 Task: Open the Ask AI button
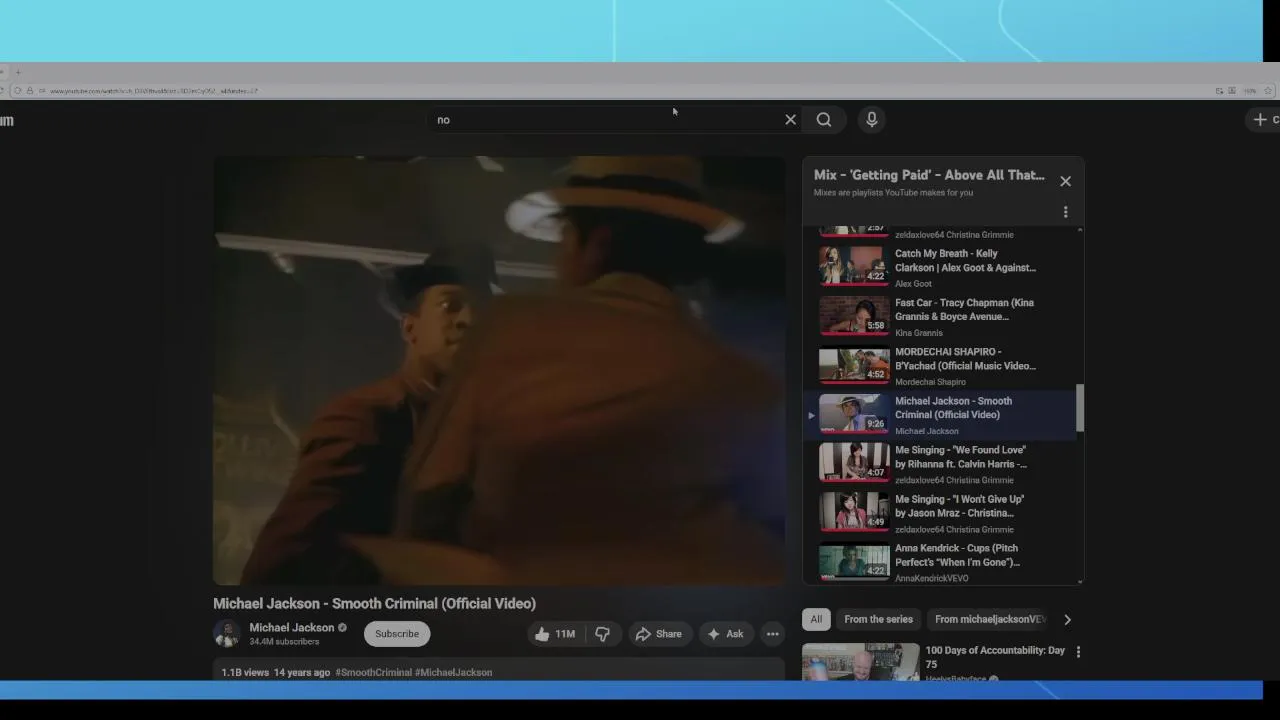point(725,634)
